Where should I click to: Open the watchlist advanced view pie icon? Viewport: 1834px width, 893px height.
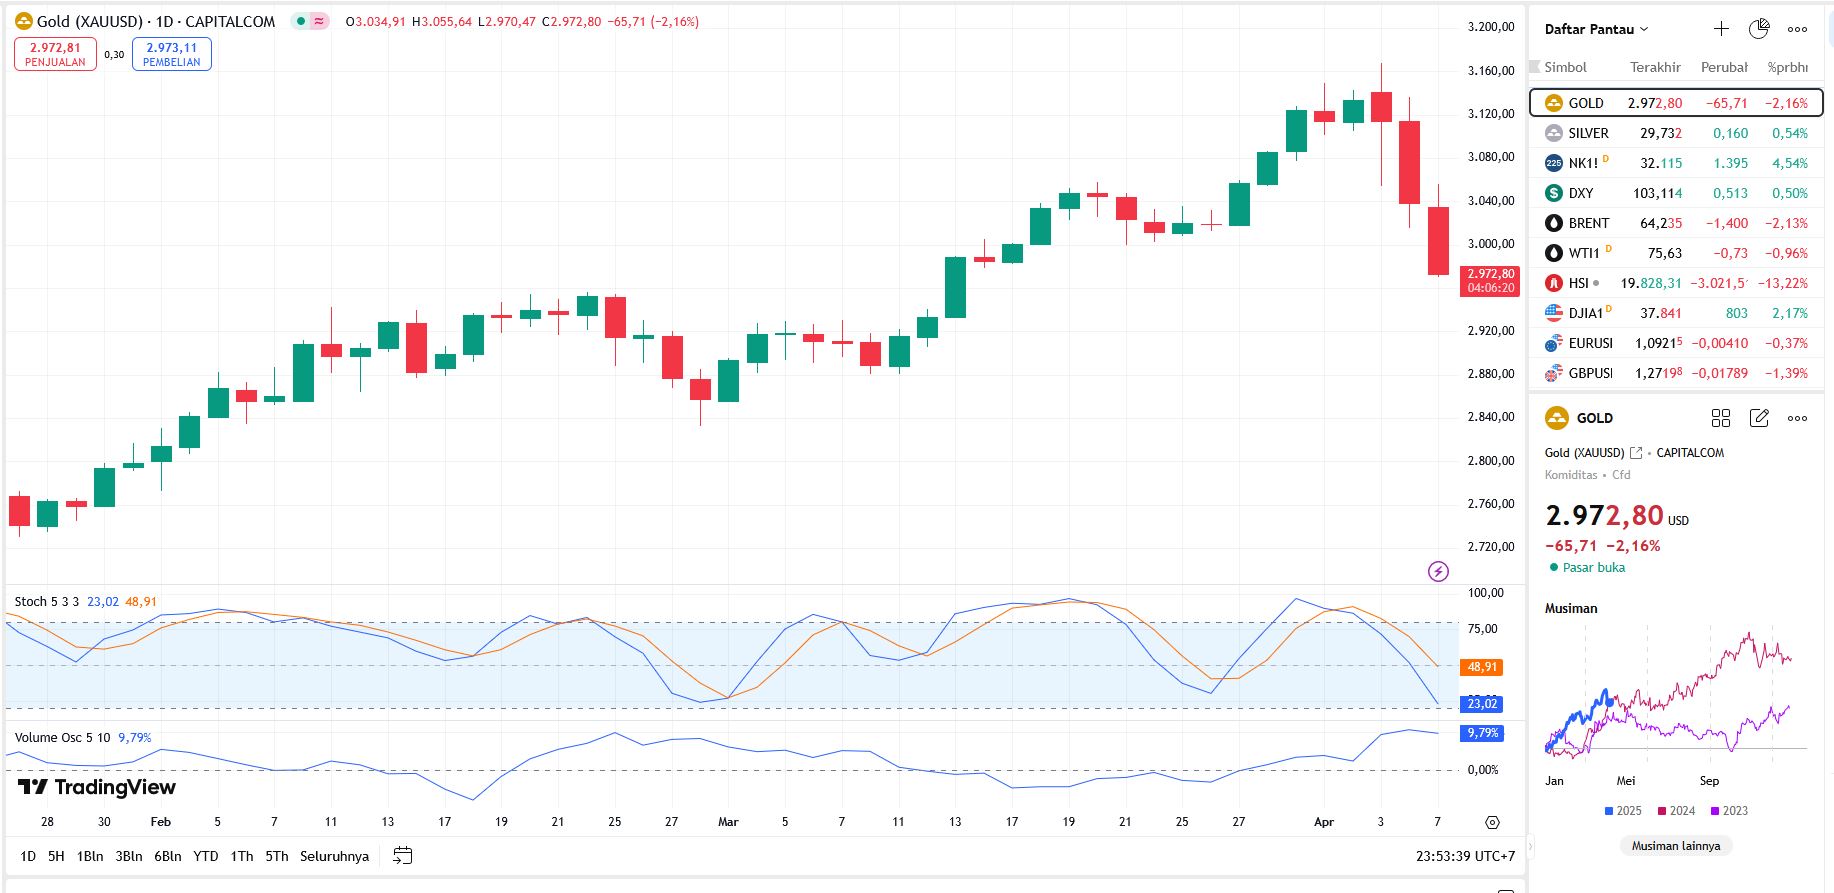pos(1759,29)
